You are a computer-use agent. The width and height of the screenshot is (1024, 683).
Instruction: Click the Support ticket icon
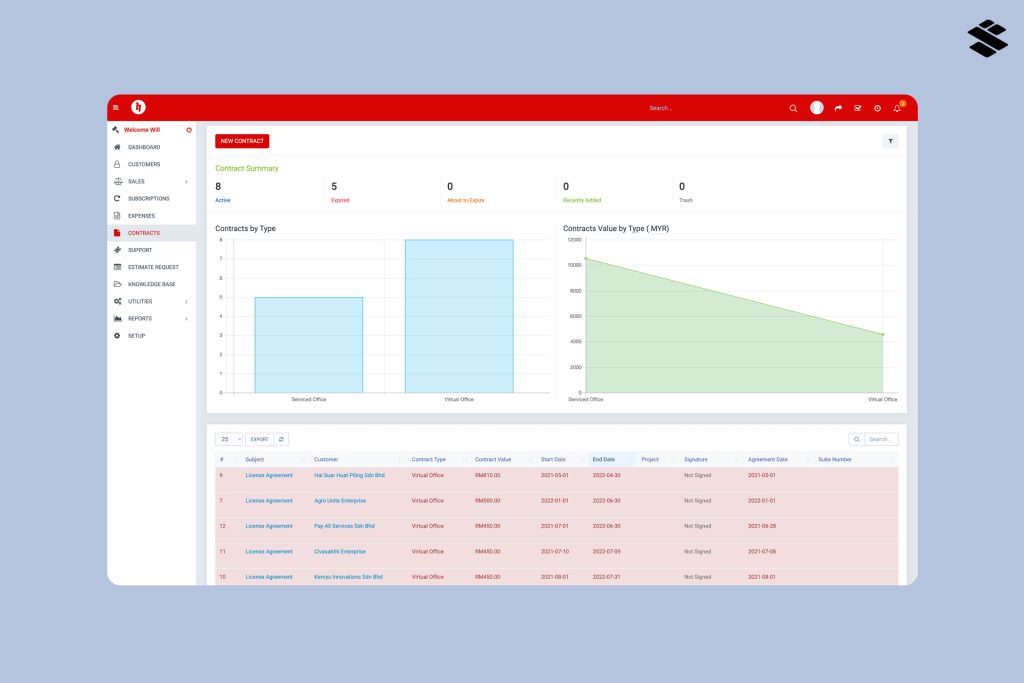[x=117, y=250]
